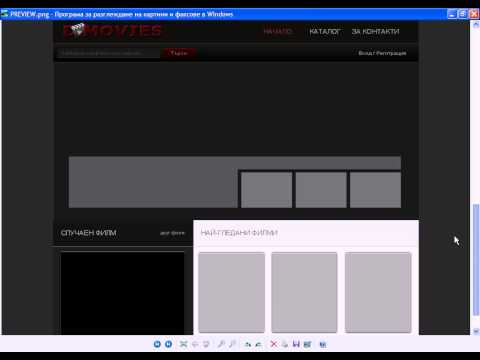Rotate the image clockwise

[x=247, y=344]
